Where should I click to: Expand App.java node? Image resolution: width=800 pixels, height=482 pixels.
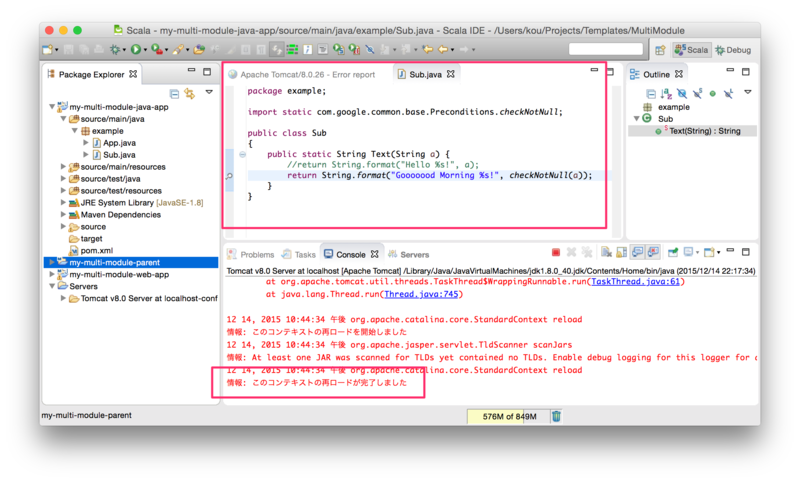(85, 143)
